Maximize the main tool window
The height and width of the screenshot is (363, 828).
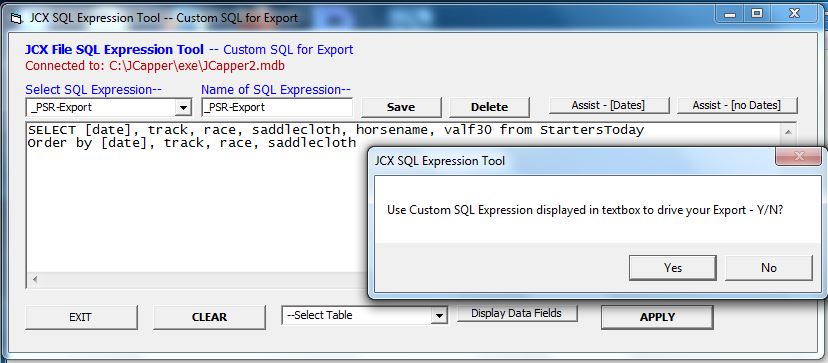pos(757,15)
